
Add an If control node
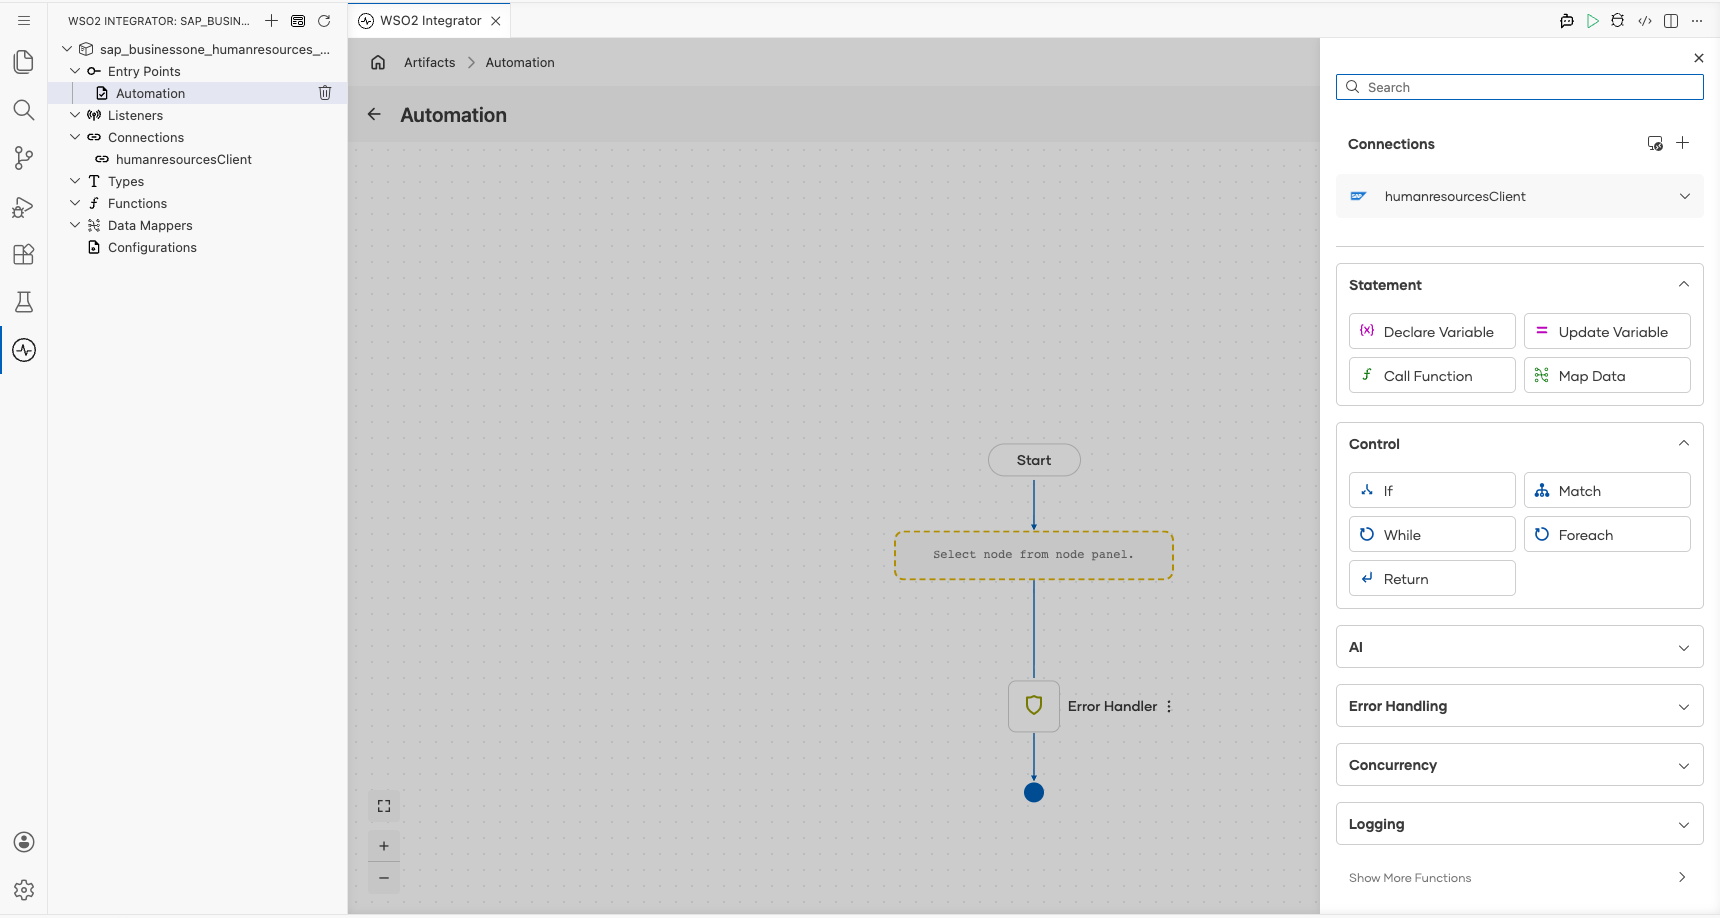1432,490
